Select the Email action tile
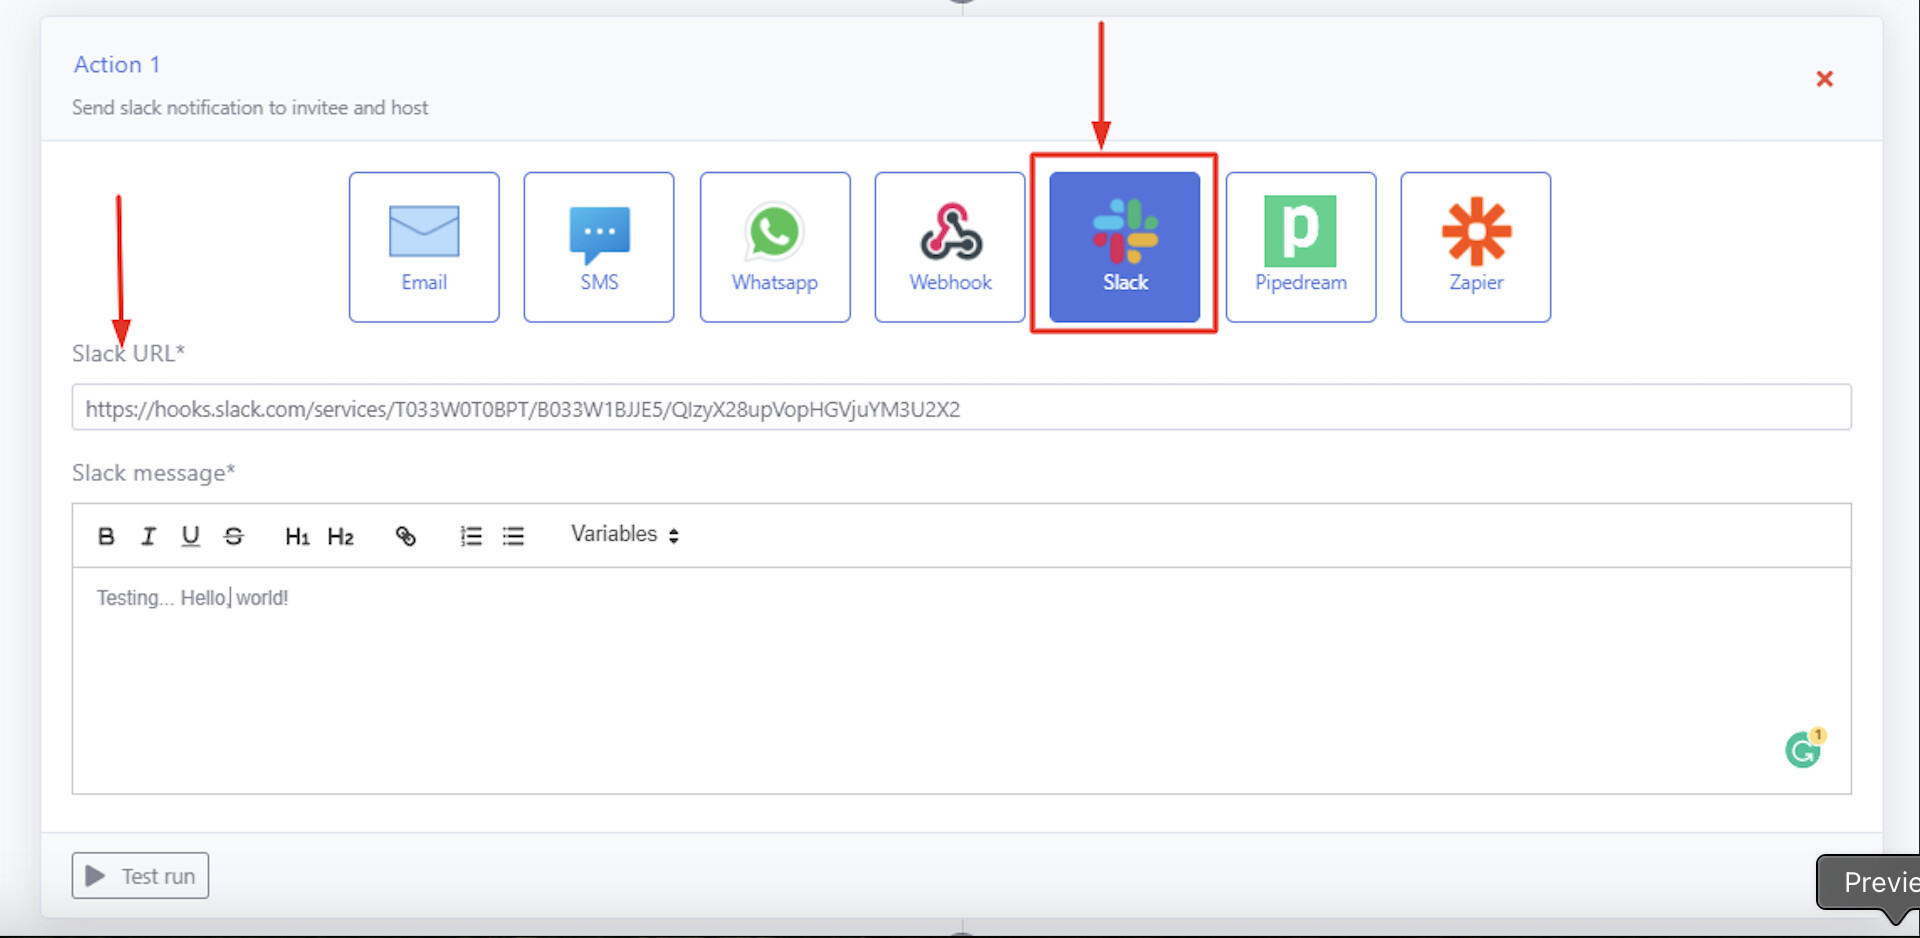 tap(424, 247)
